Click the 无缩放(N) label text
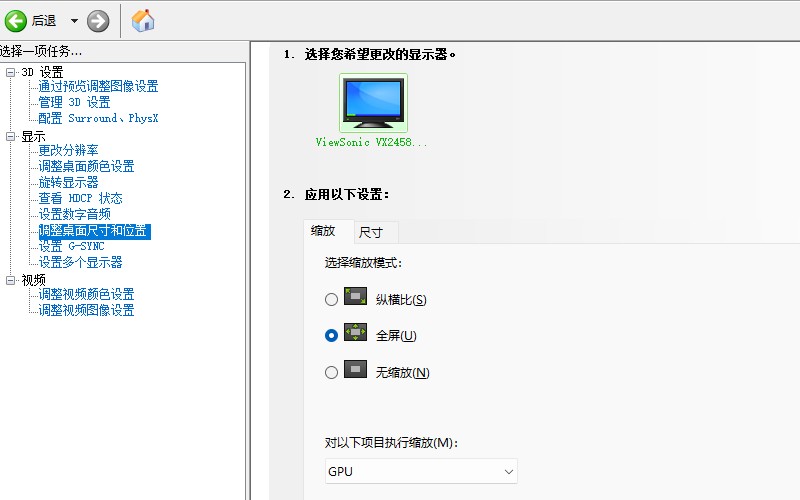Viewport: 800px width, 500px height. pyautogui.click(x=403, y=373)
